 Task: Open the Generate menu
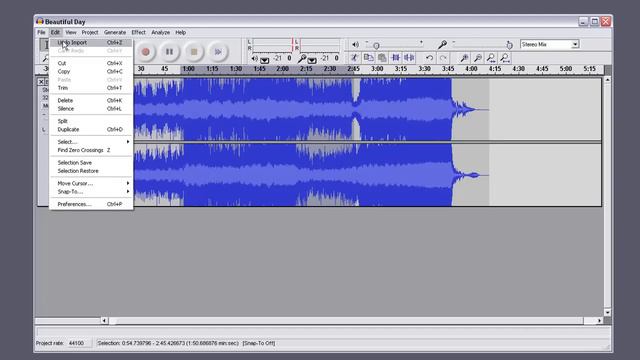[x=115, y=32]
